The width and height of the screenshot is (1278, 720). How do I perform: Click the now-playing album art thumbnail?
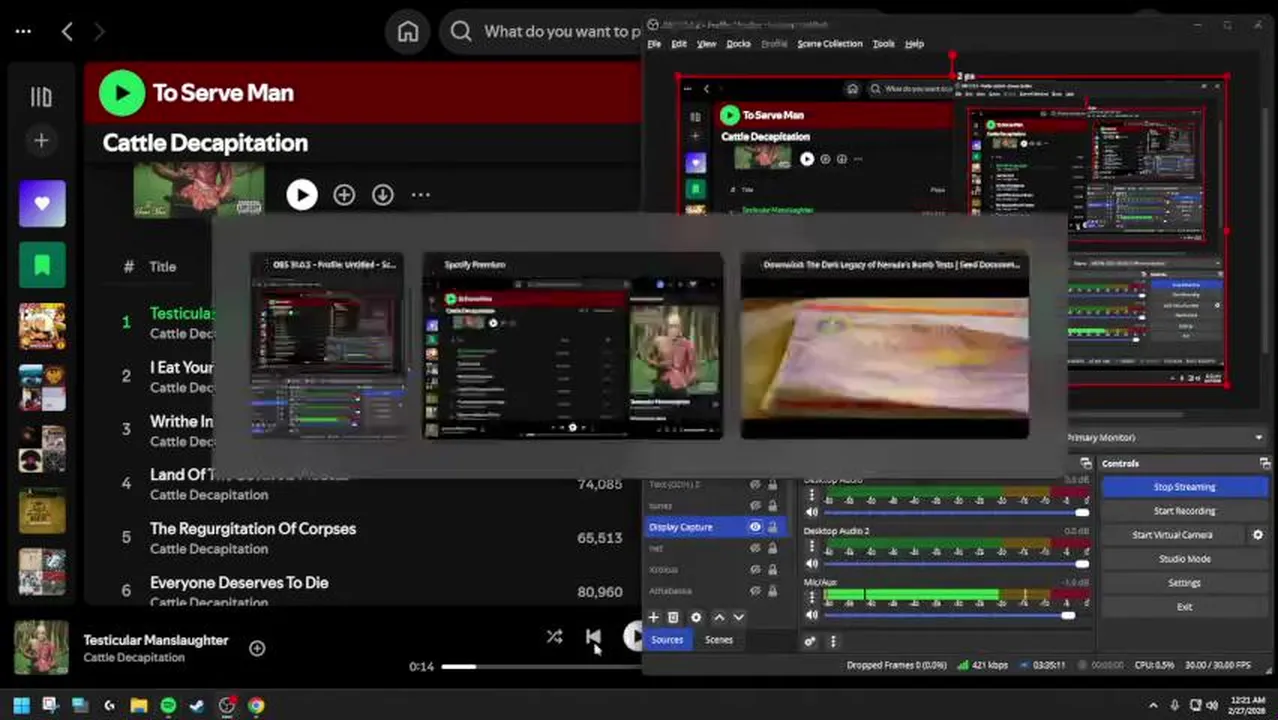(x=42, y=648)
